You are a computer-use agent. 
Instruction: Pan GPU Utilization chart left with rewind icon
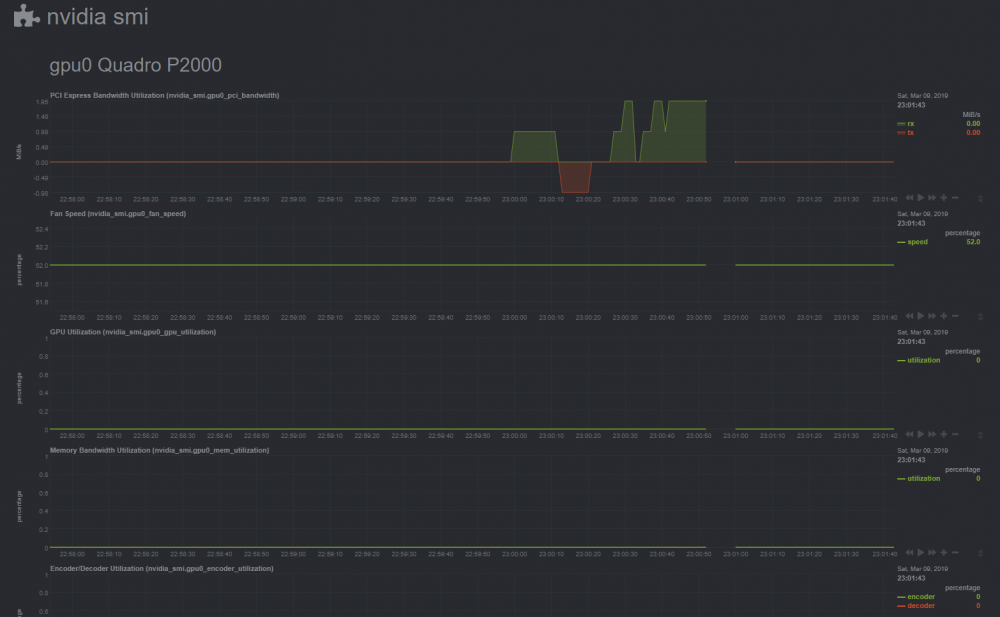tap(909, 434)
